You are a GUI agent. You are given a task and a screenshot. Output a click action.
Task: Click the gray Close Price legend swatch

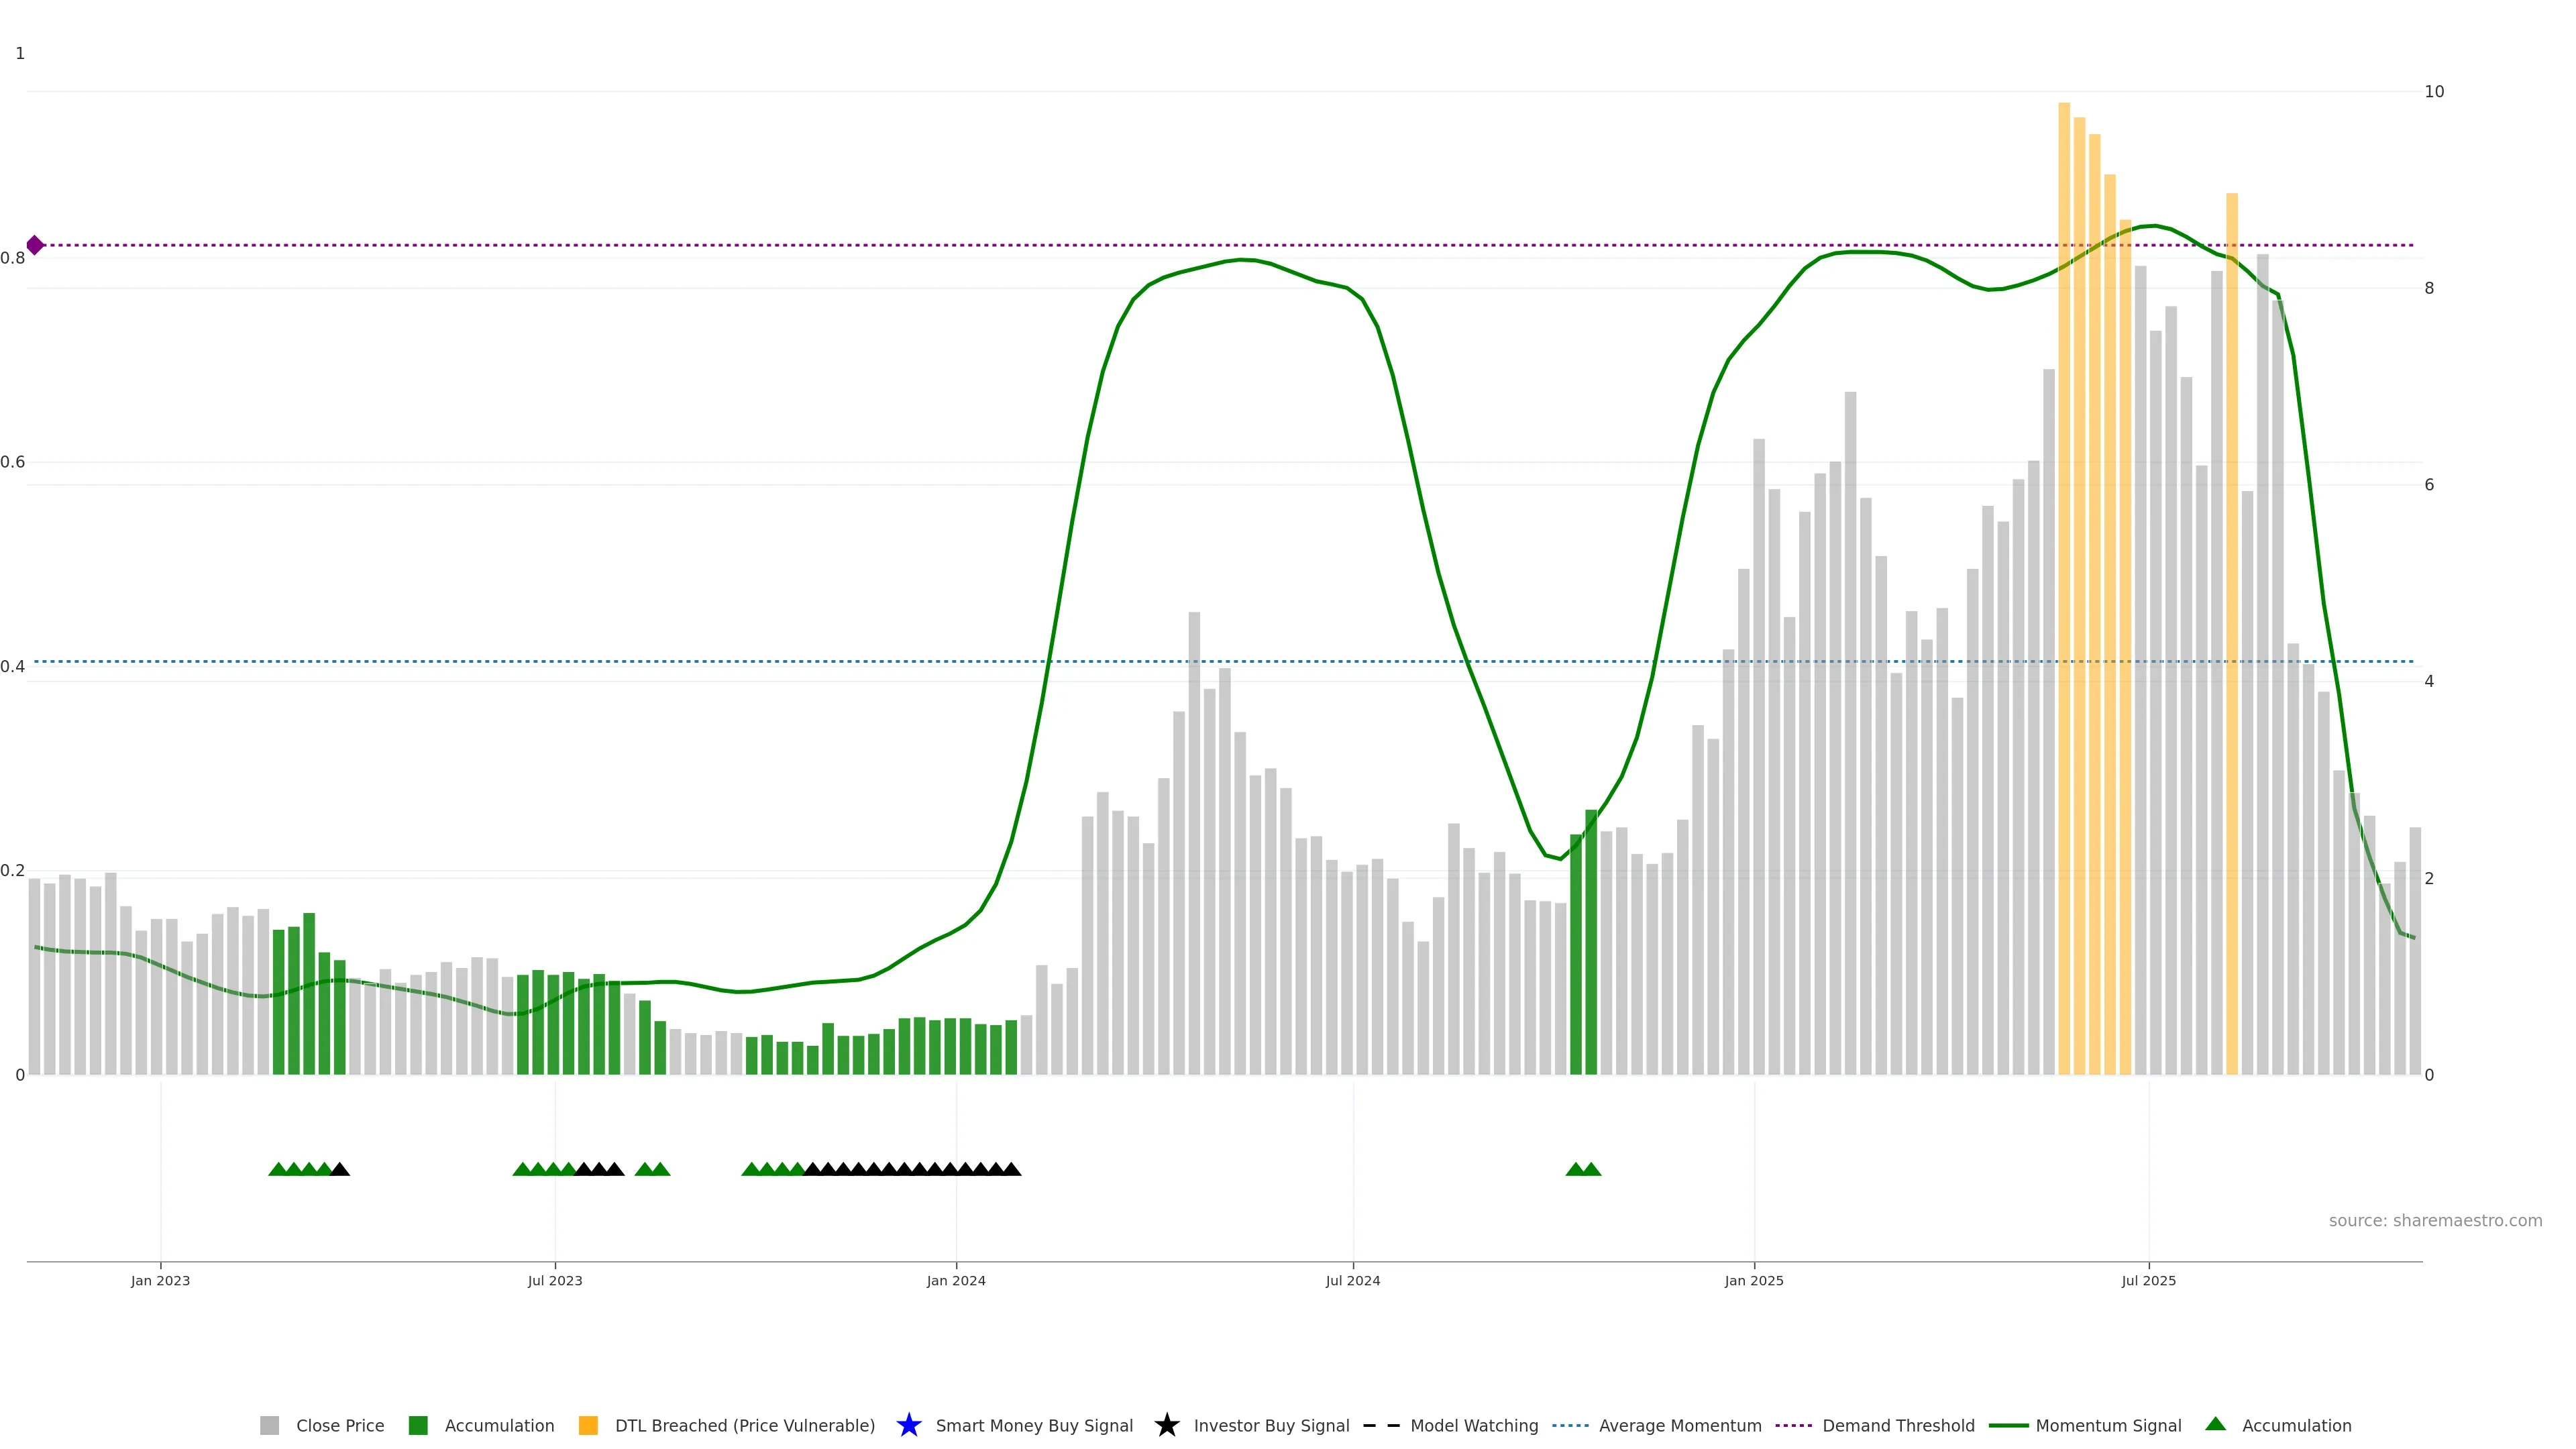269,1425
